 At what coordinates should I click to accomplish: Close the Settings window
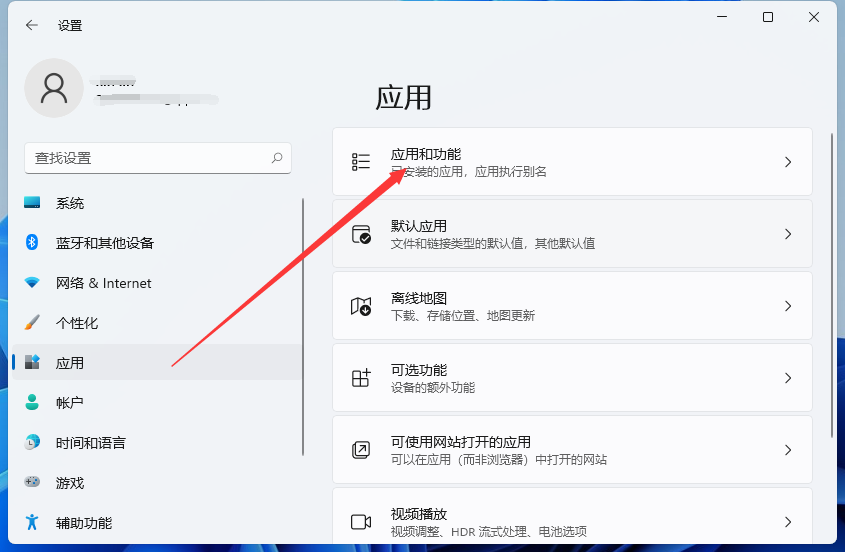coord(814,17)
